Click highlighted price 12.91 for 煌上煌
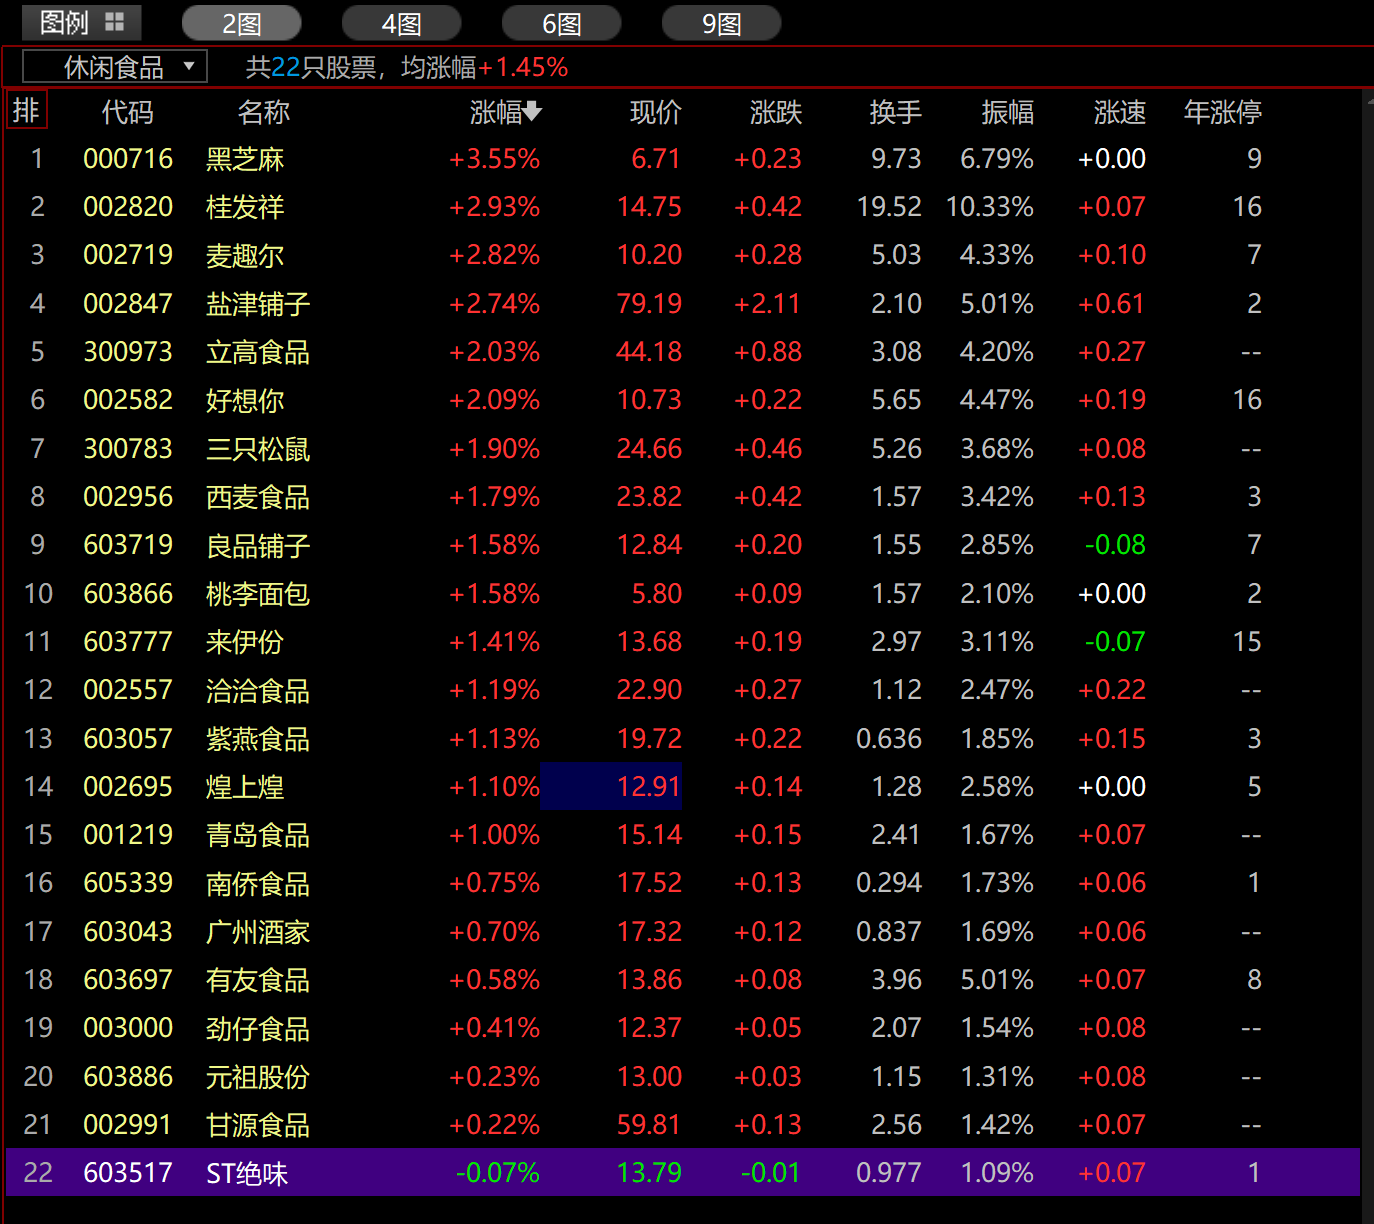This screenshot has height=1224, width=1374. (611, 787)
